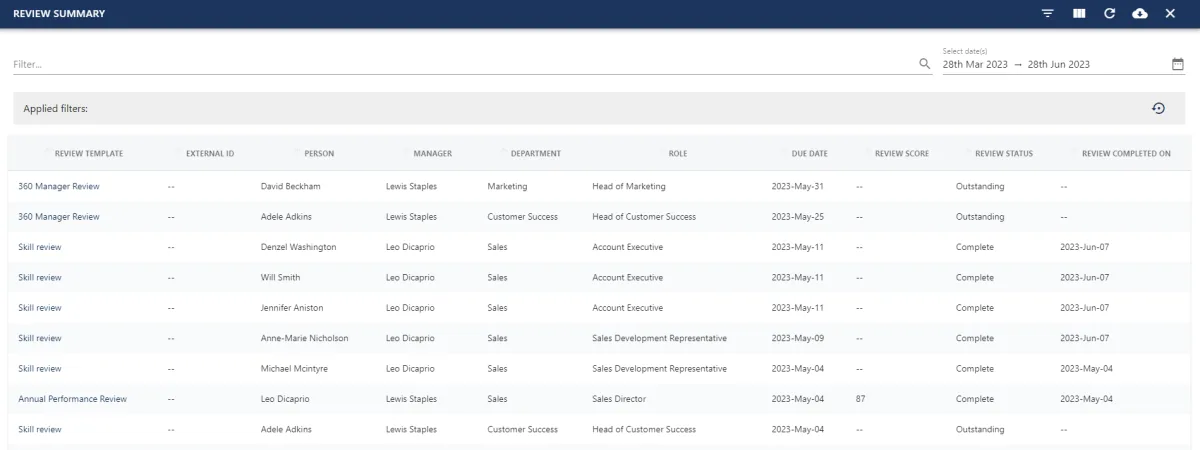1200x450 pixels.
Task: Open David Beckham's 360 Manager Review link
Action: pos(59,186)
